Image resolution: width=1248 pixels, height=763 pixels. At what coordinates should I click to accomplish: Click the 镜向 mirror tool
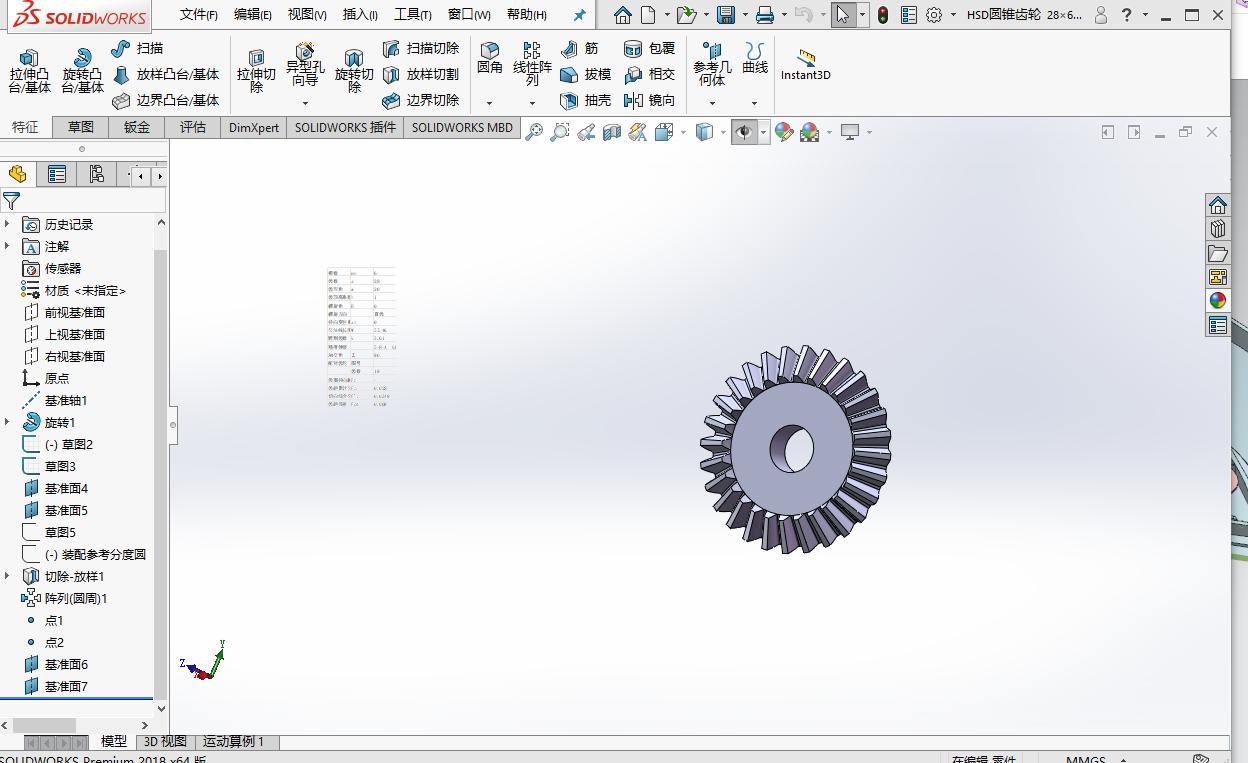click(x=649, y=100)
